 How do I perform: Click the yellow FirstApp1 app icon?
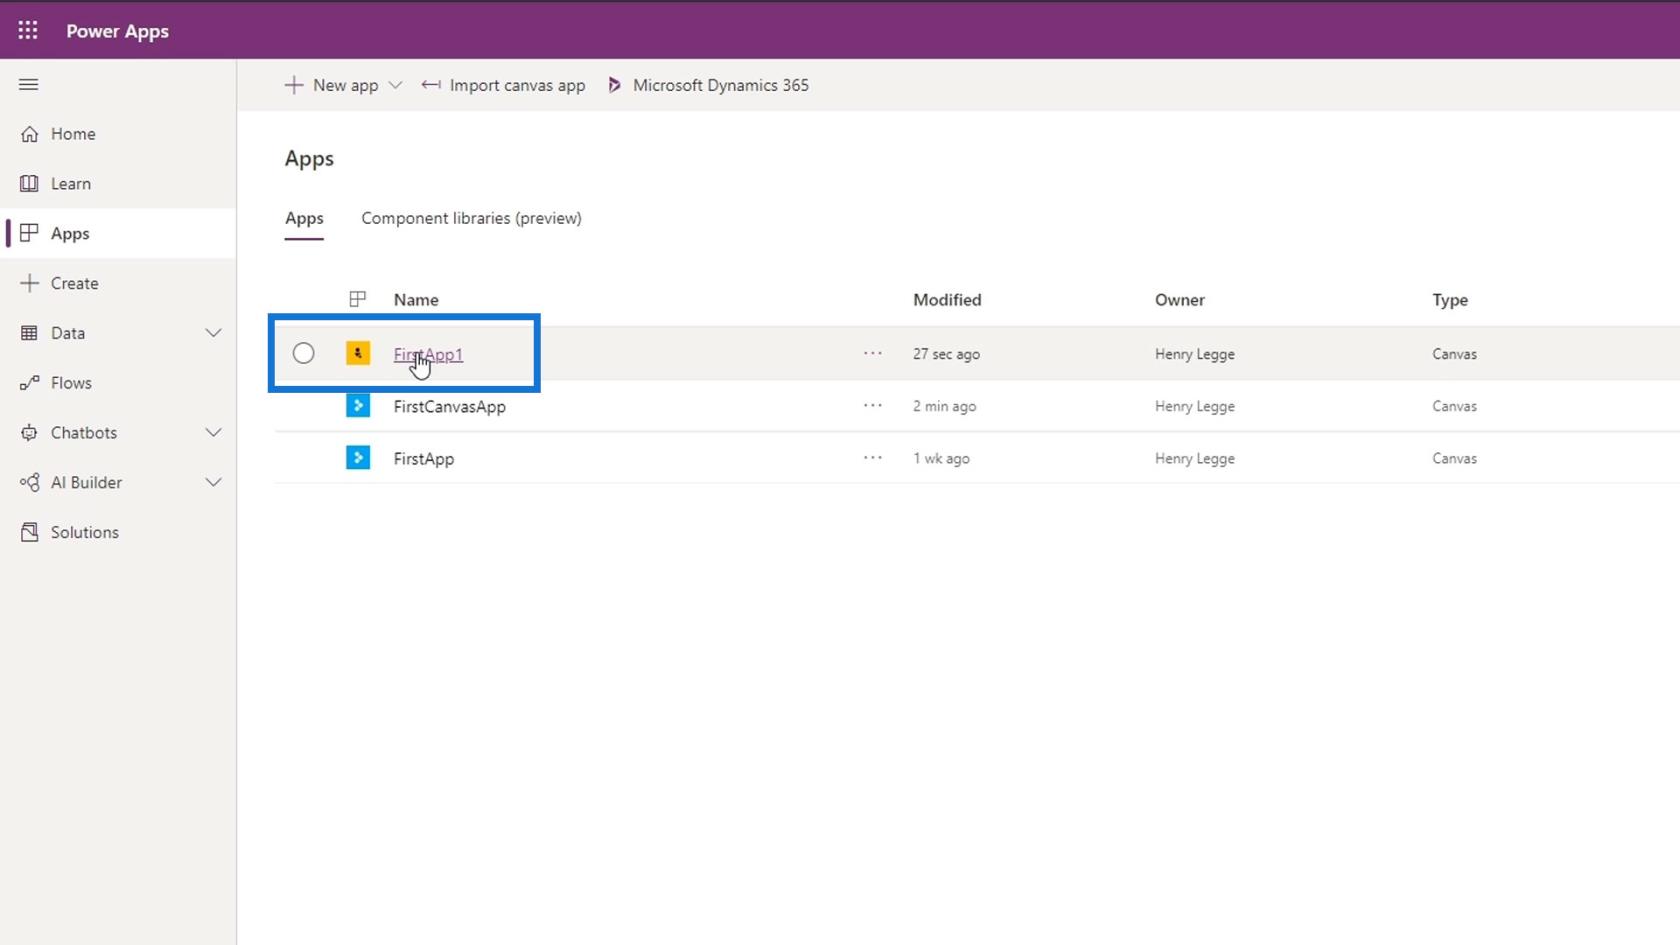(358, 353)
